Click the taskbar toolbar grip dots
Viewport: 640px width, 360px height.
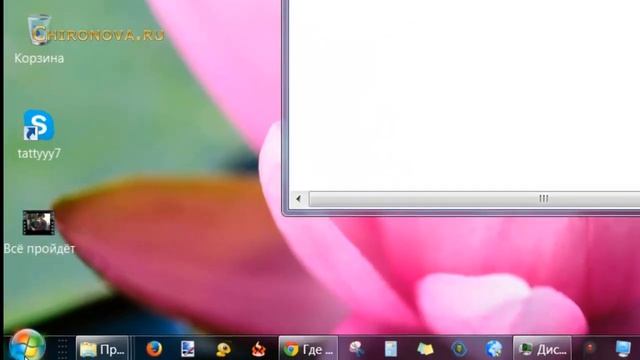tap(62, 349)
